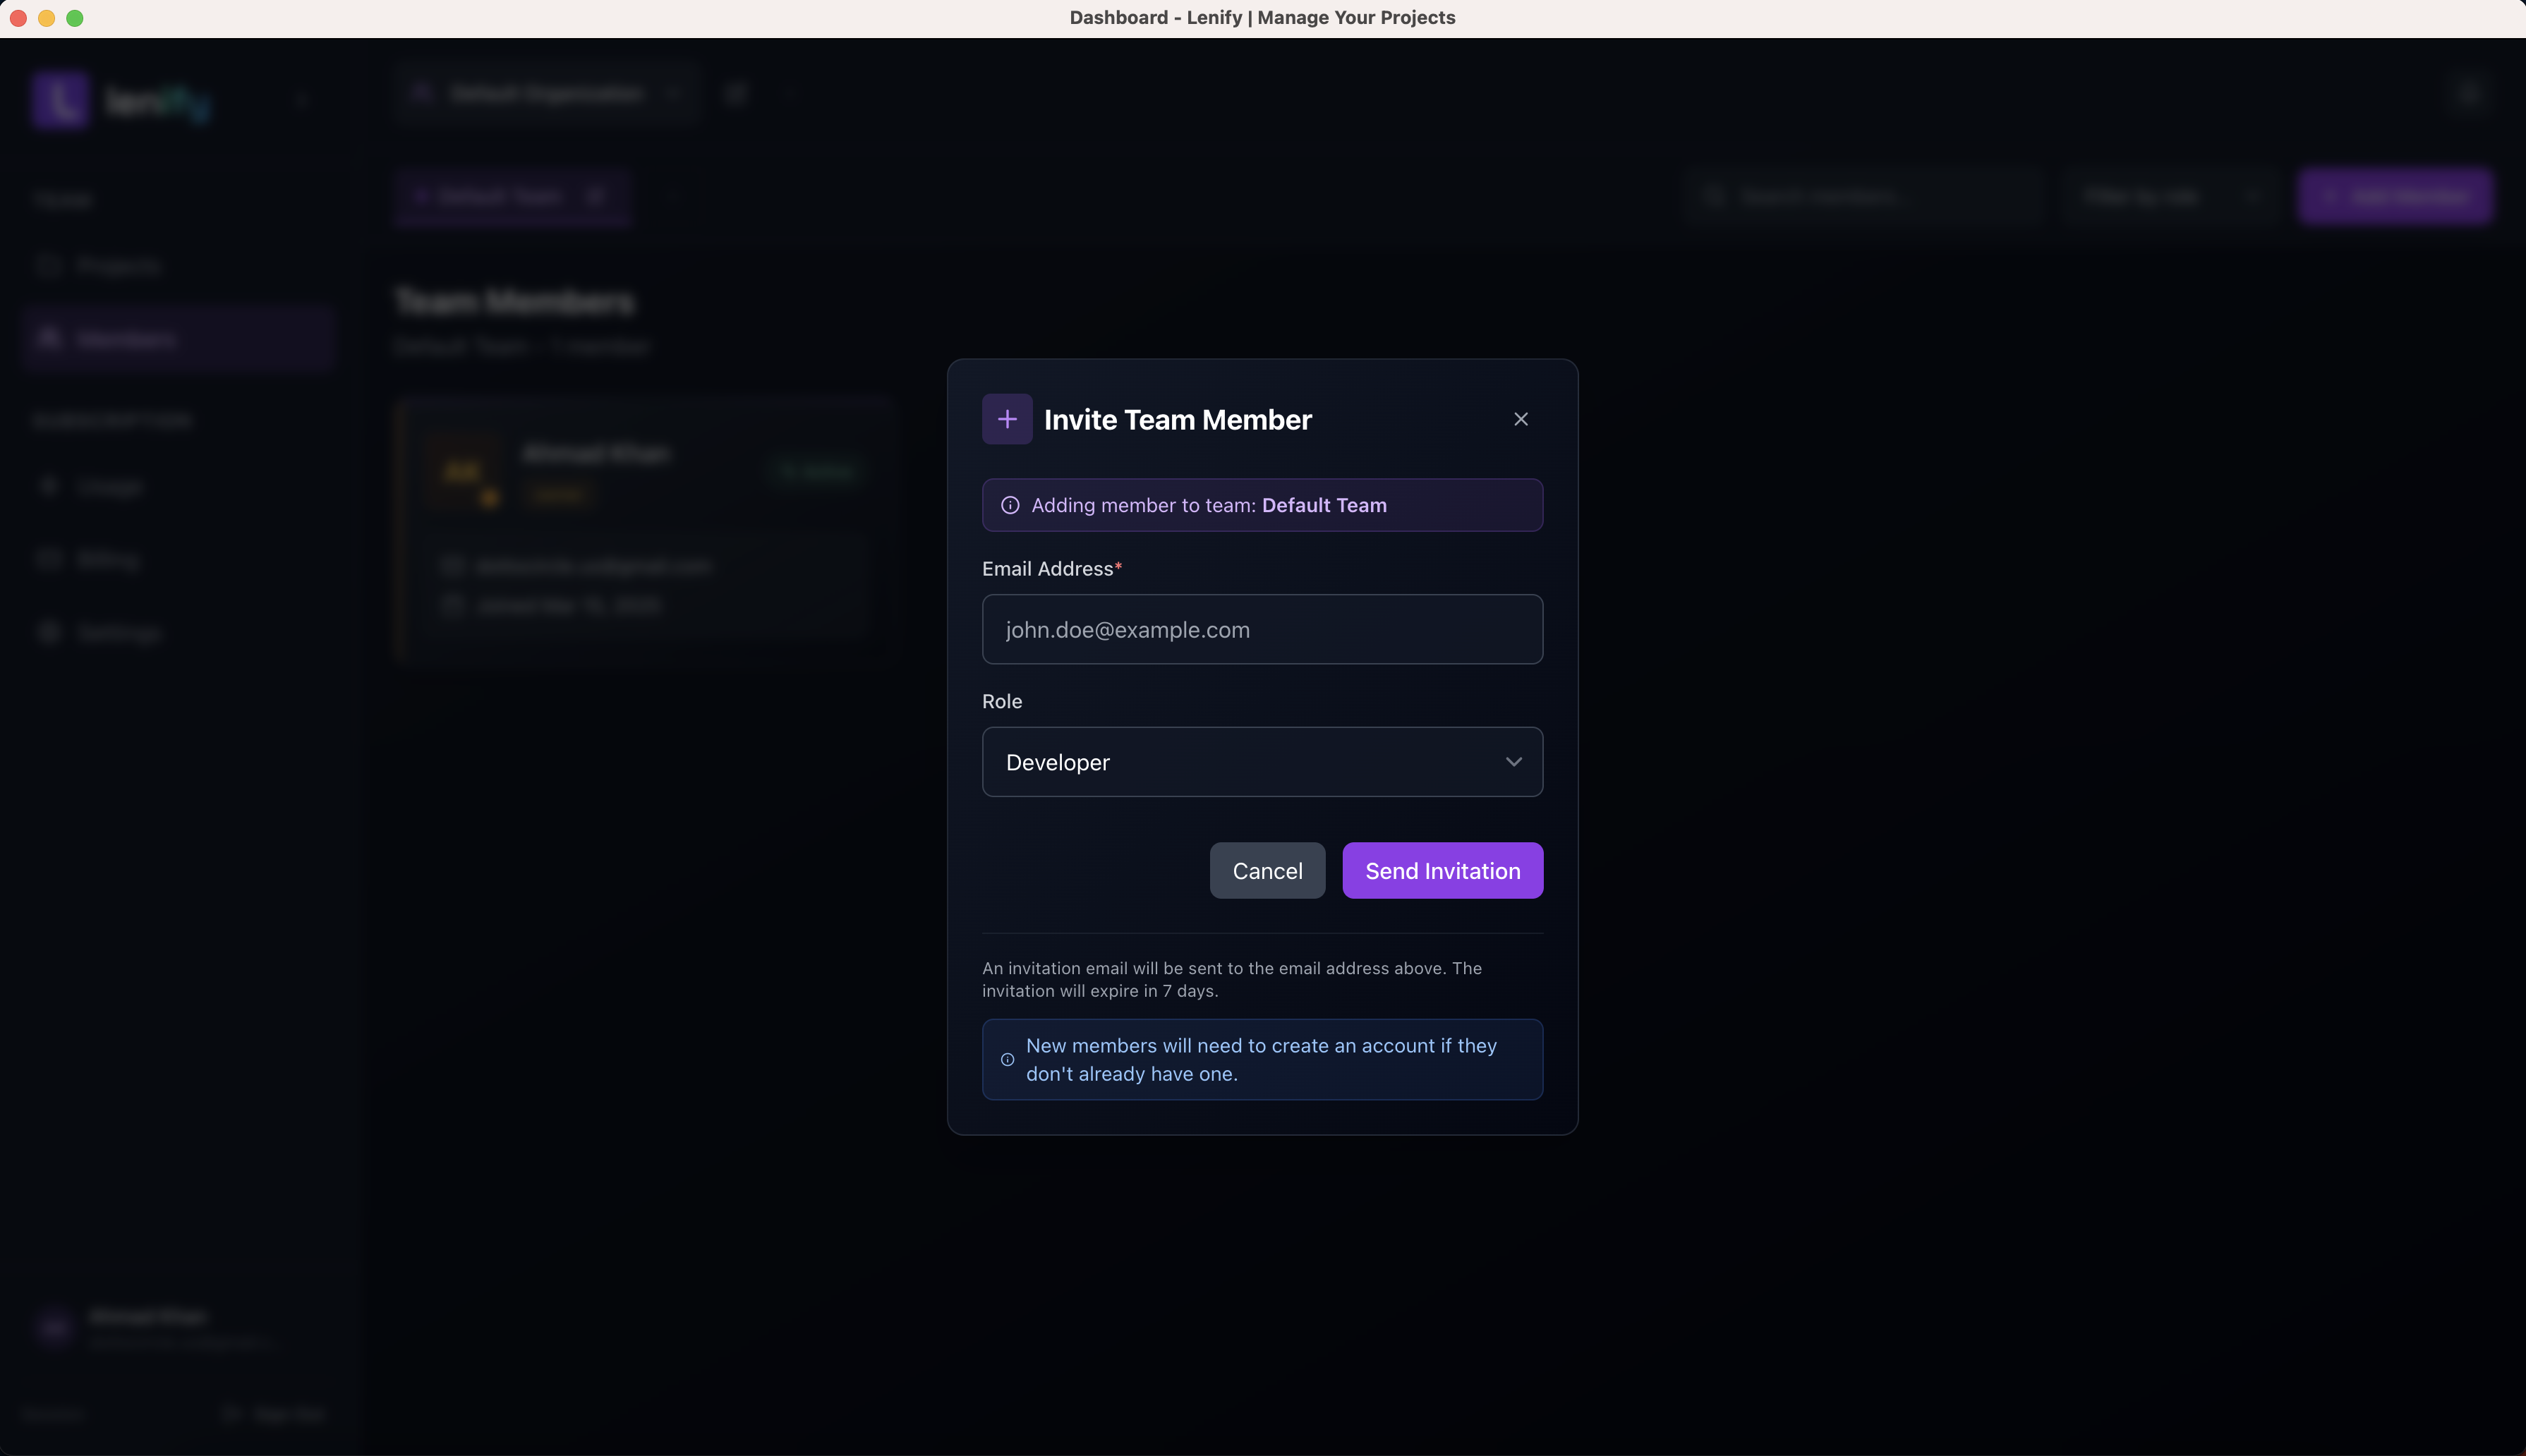Click the email address input field
The image size is (2526, 1456).
(x=1261, y=629)
